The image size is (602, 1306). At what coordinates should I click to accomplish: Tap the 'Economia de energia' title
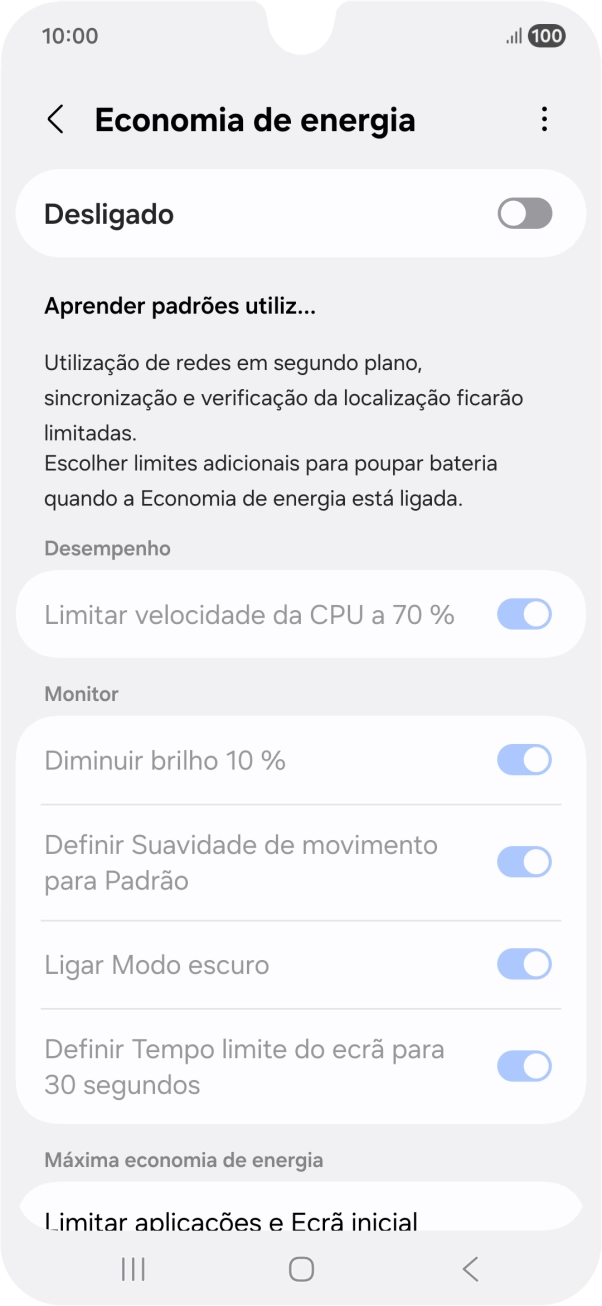click(256, 119)
